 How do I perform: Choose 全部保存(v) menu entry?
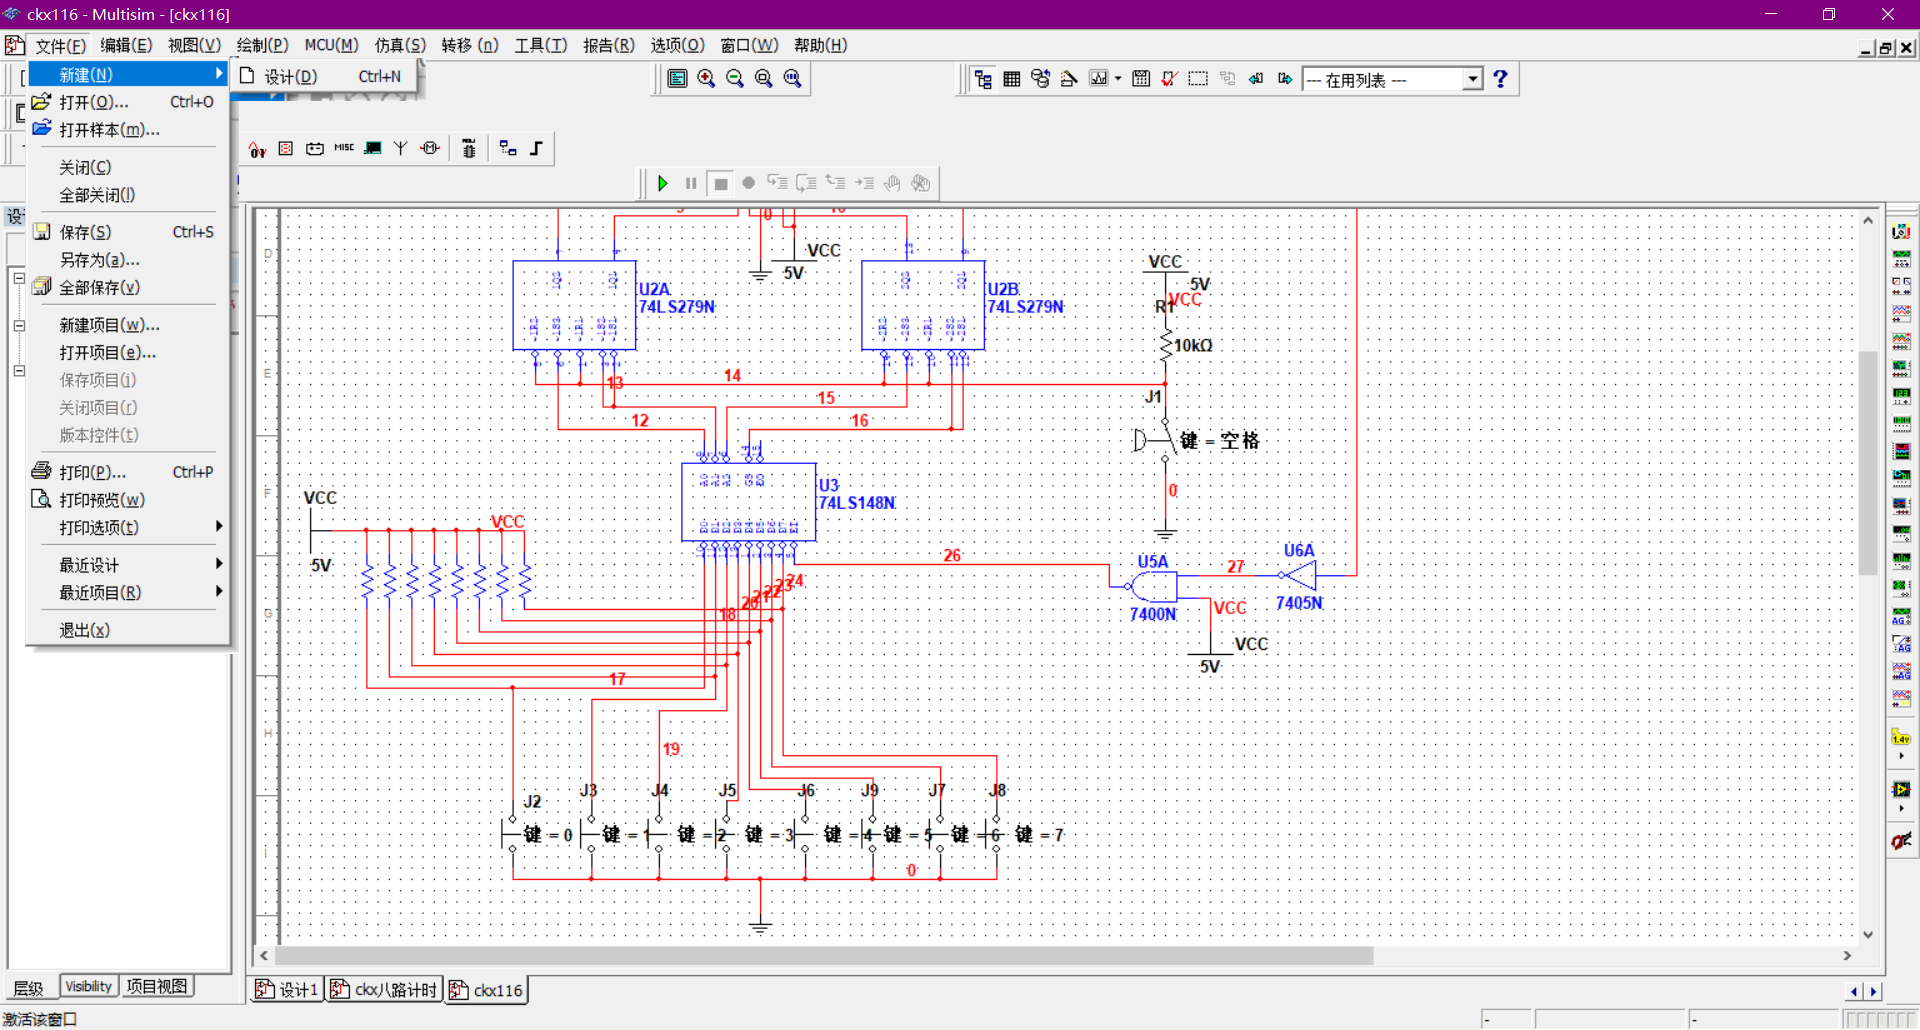128,287
